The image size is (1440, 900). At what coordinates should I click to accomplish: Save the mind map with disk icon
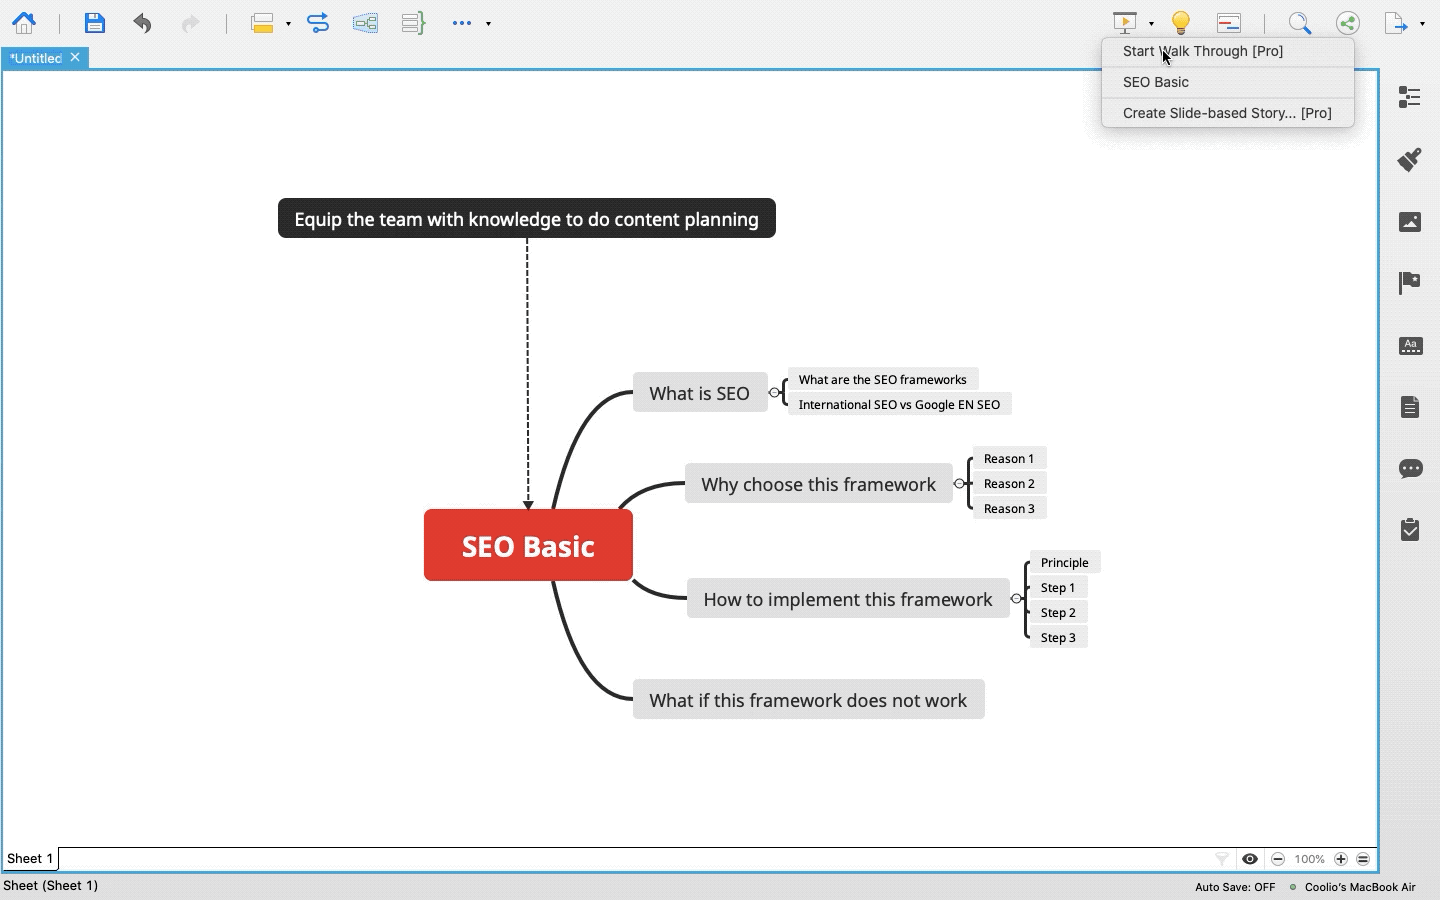point(95,23)
